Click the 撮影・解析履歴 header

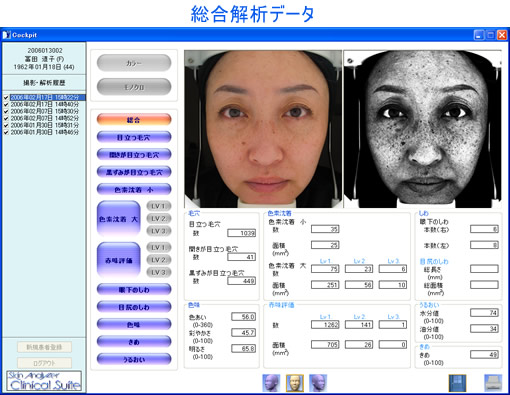44,83
